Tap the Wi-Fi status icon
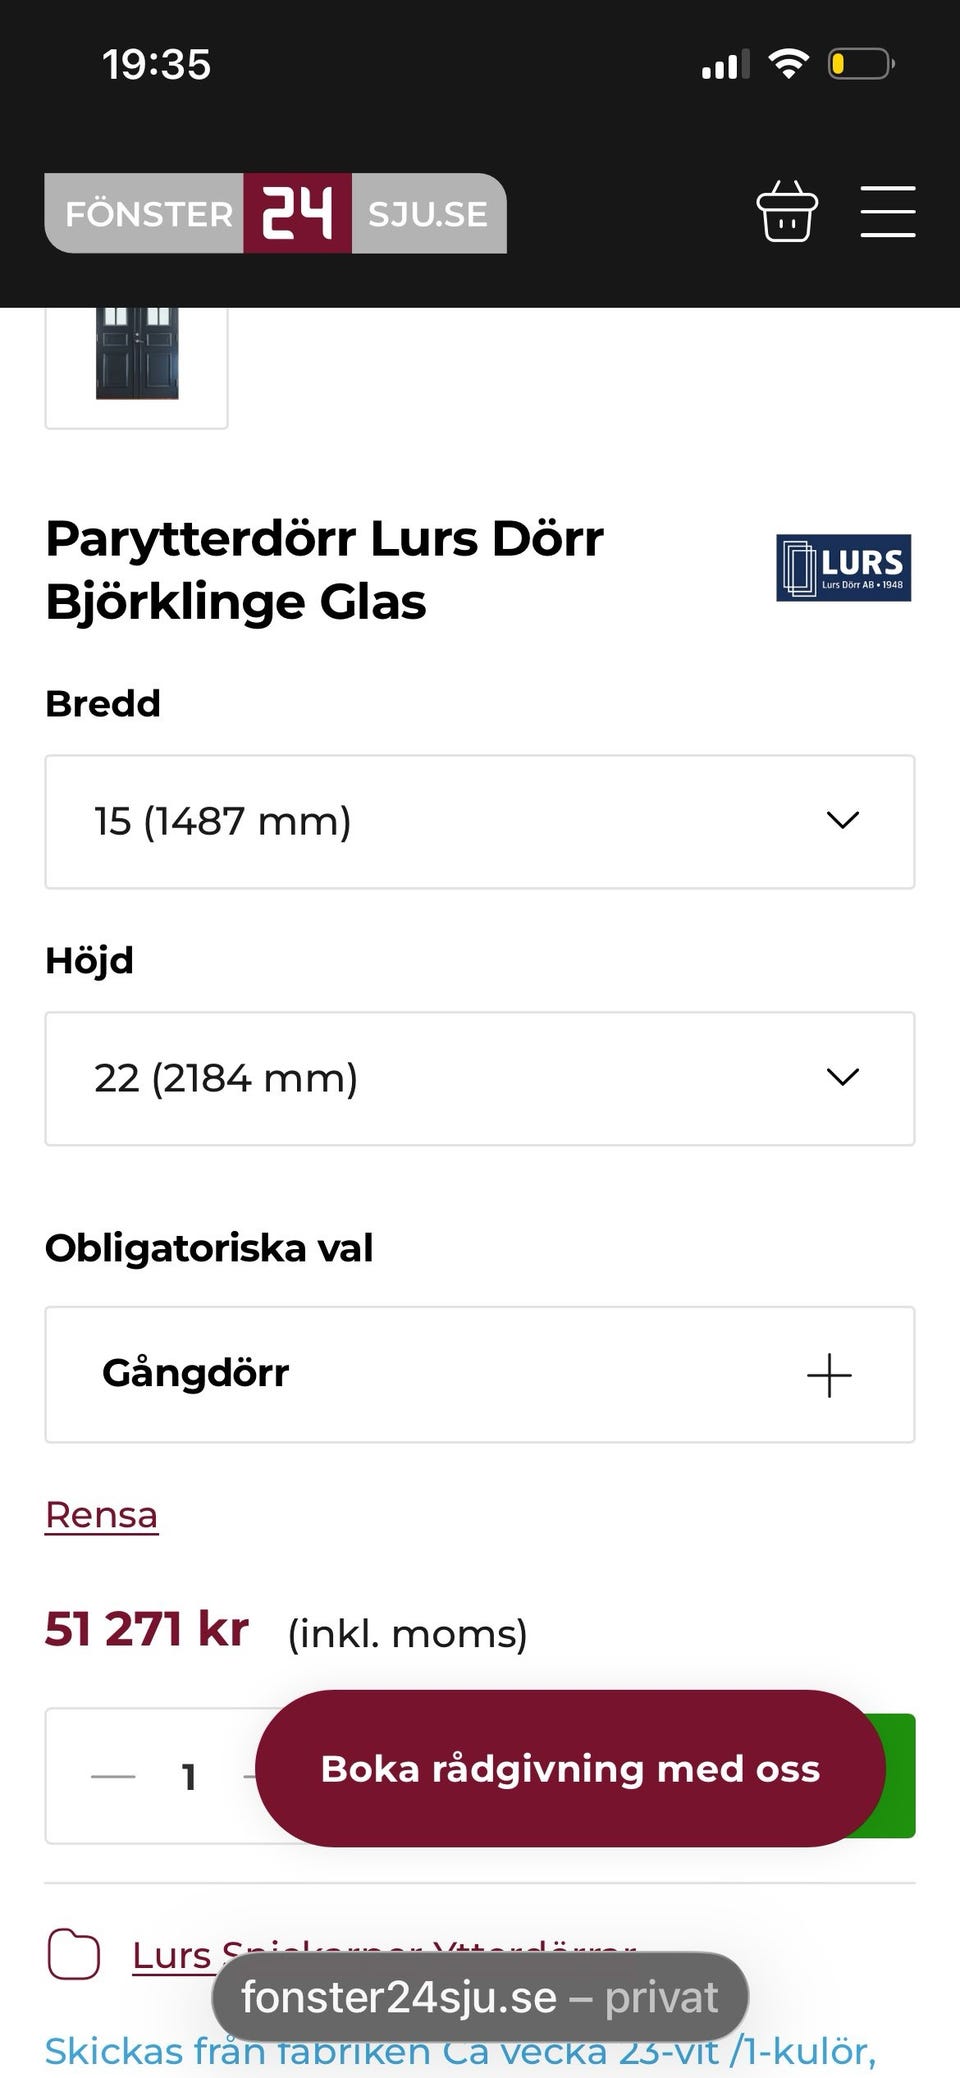Viewport: 960px width, 2078px height. coord(788,65)
